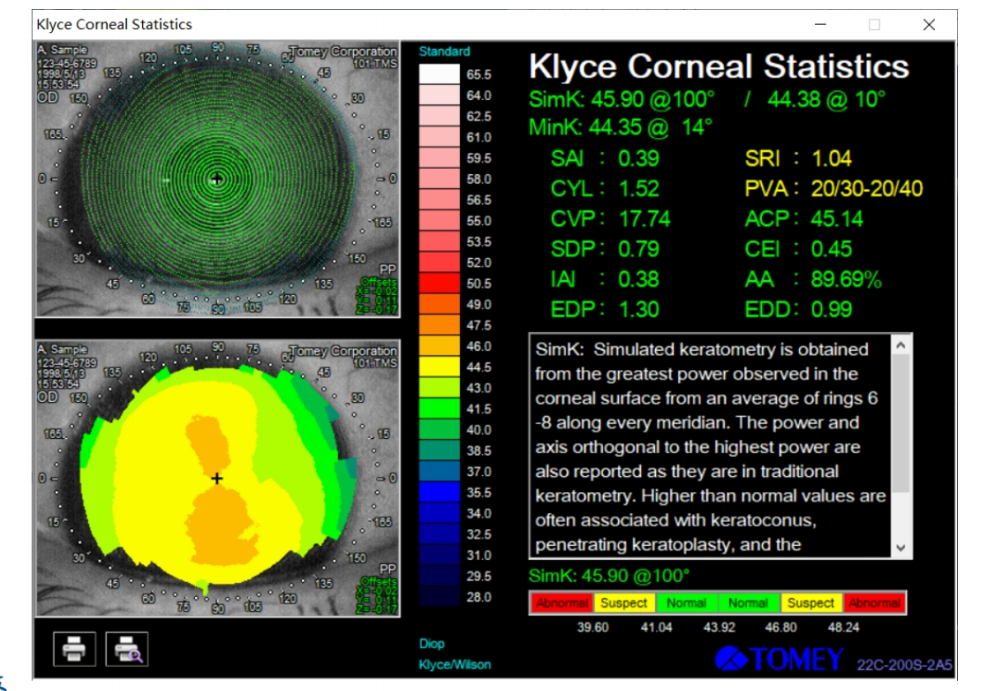Click the left yellow Suspect range segment
Viewport: 982px width, 691px height.
(624, 603)
